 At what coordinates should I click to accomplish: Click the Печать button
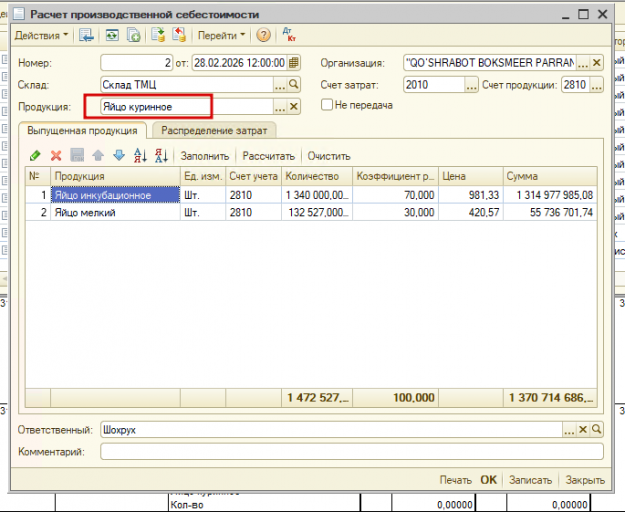click(456, 480)
